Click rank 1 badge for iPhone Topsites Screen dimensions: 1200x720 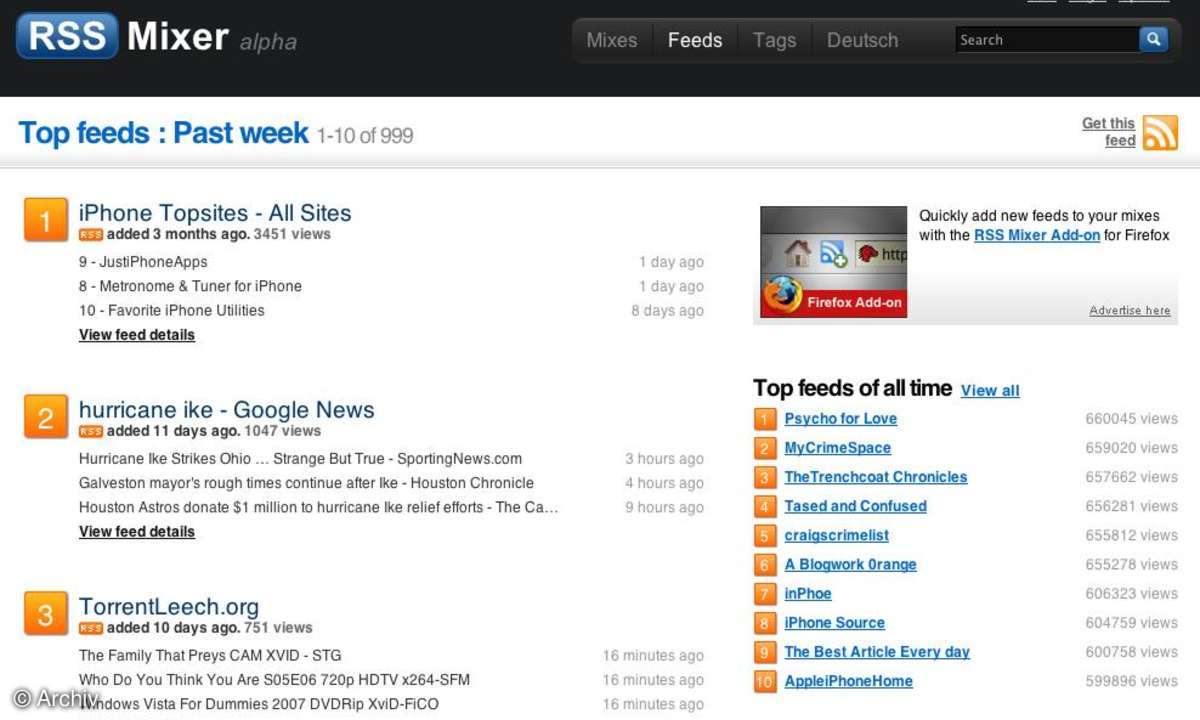[45, 219]
